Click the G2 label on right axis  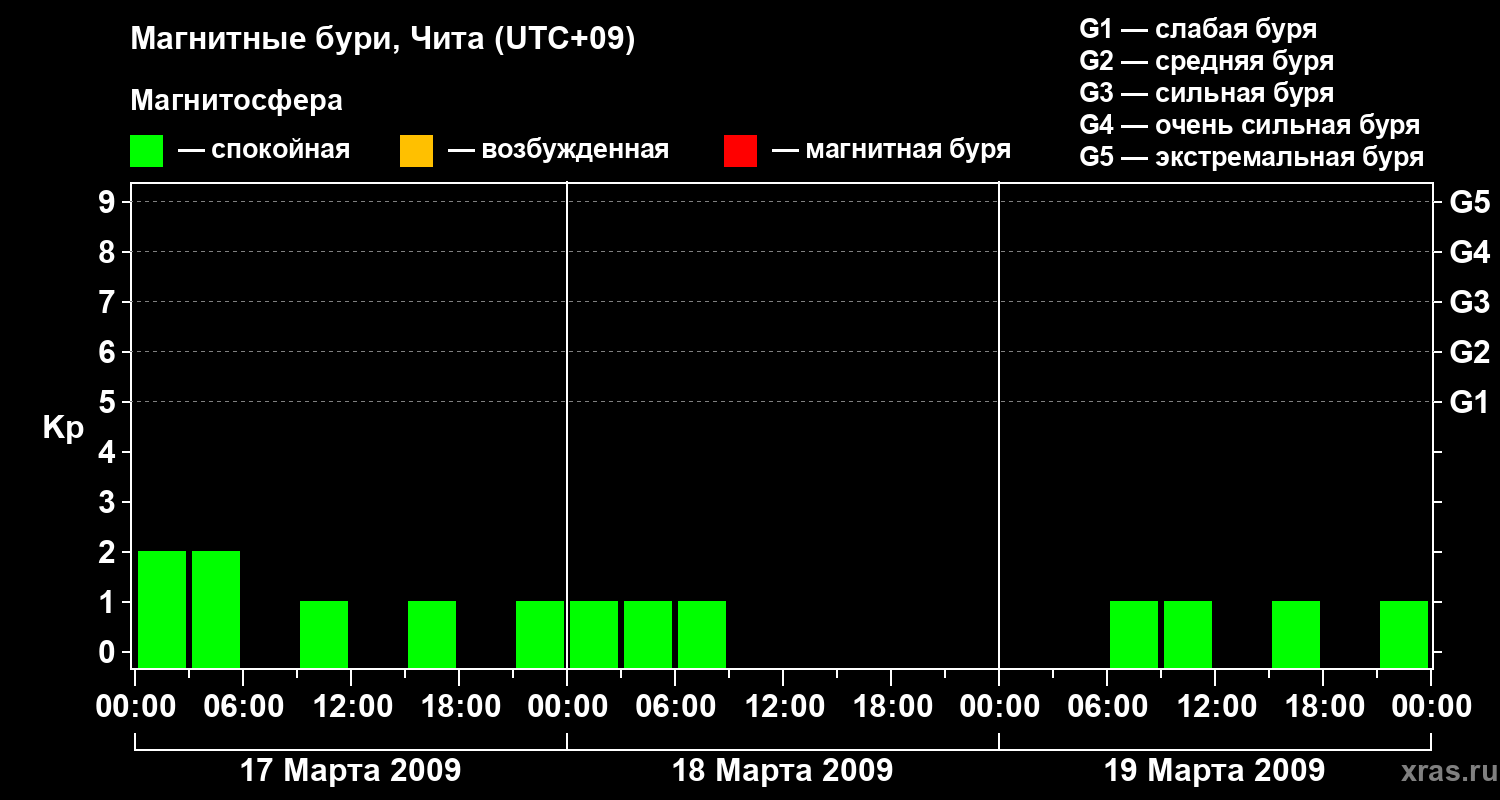1469,353
